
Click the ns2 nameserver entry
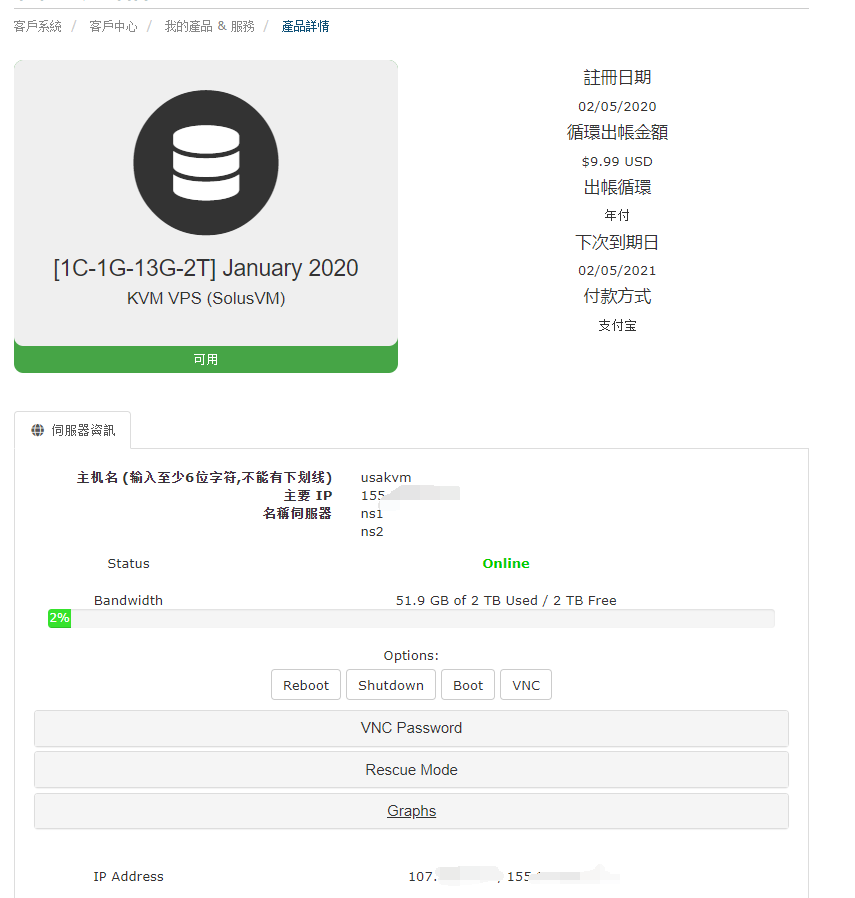tap(372, 531)
